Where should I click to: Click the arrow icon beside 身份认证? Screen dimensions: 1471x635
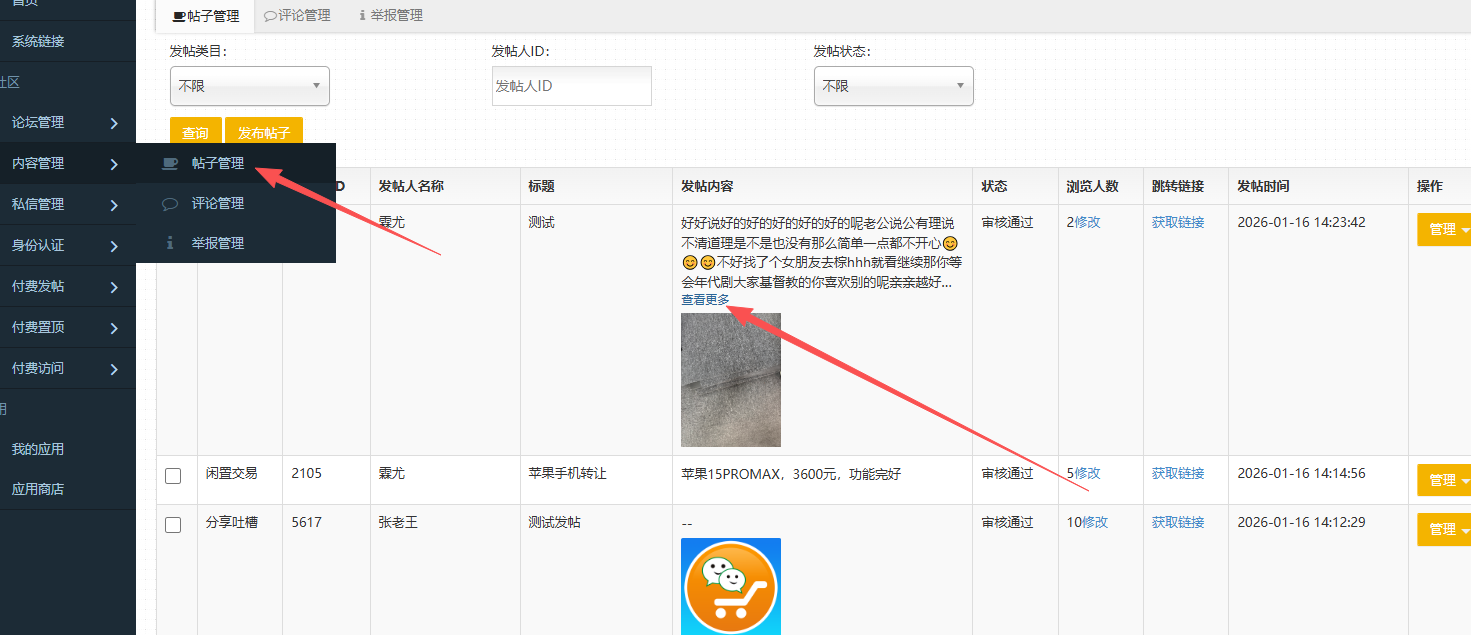[114, 246]
